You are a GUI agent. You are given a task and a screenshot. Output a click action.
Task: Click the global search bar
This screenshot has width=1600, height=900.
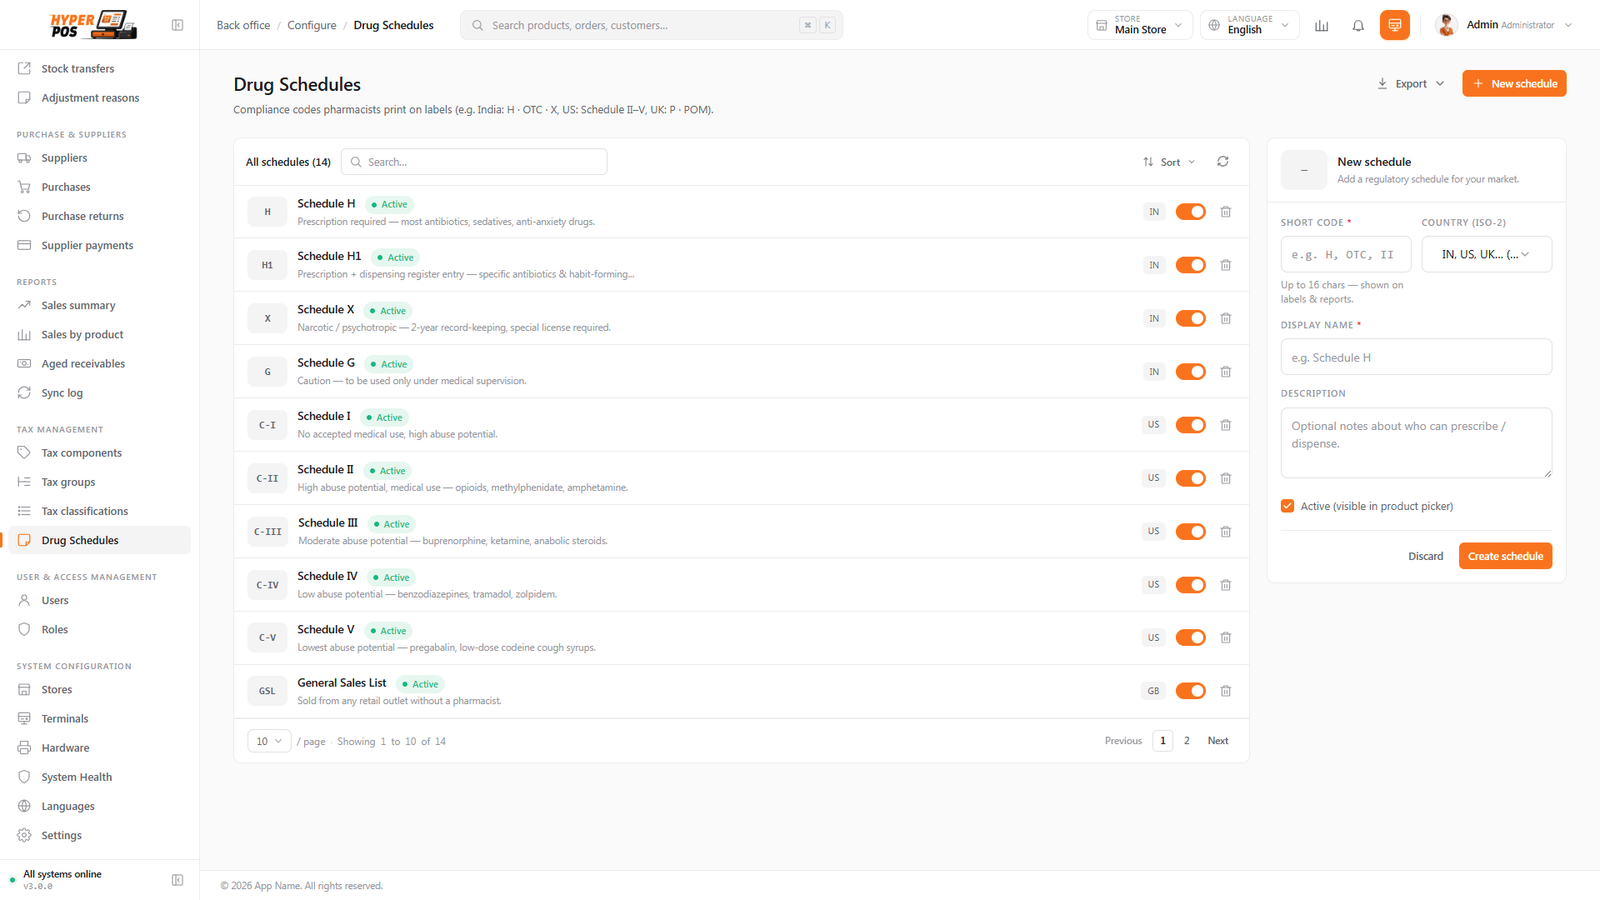tap(651, 25)
